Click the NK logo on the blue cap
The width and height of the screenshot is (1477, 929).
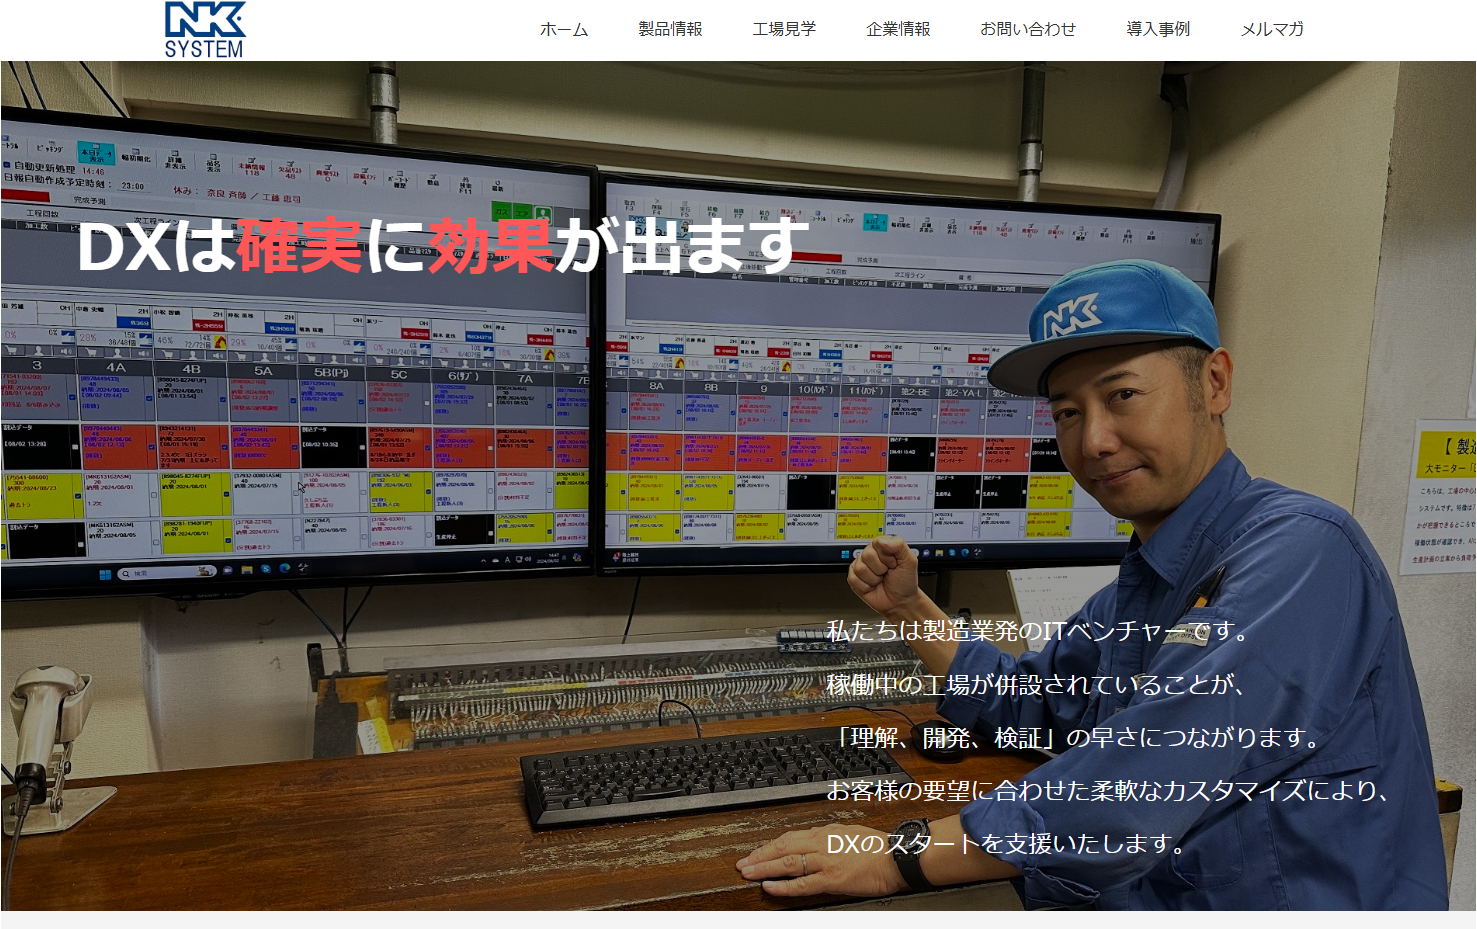[x=1070, y=317]
